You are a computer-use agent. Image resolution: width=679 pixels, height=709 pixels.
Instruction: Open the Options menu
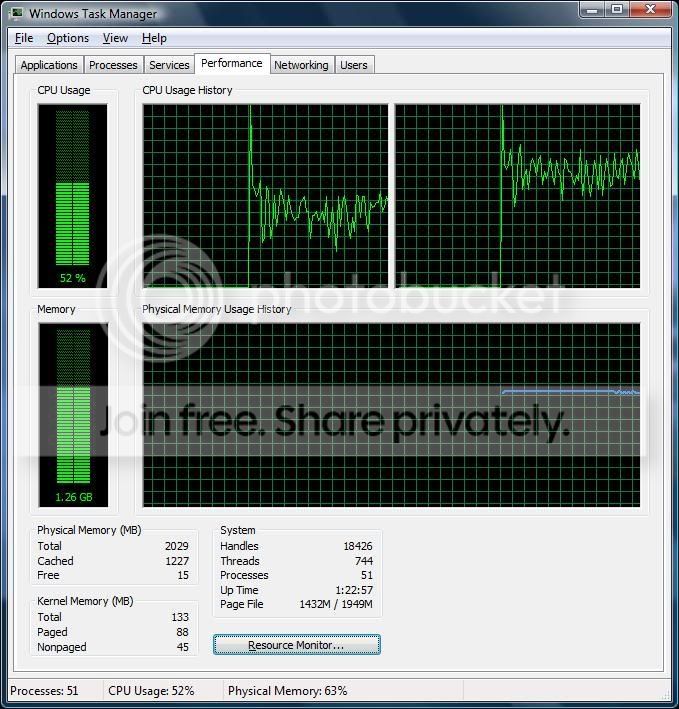[68, 38]
